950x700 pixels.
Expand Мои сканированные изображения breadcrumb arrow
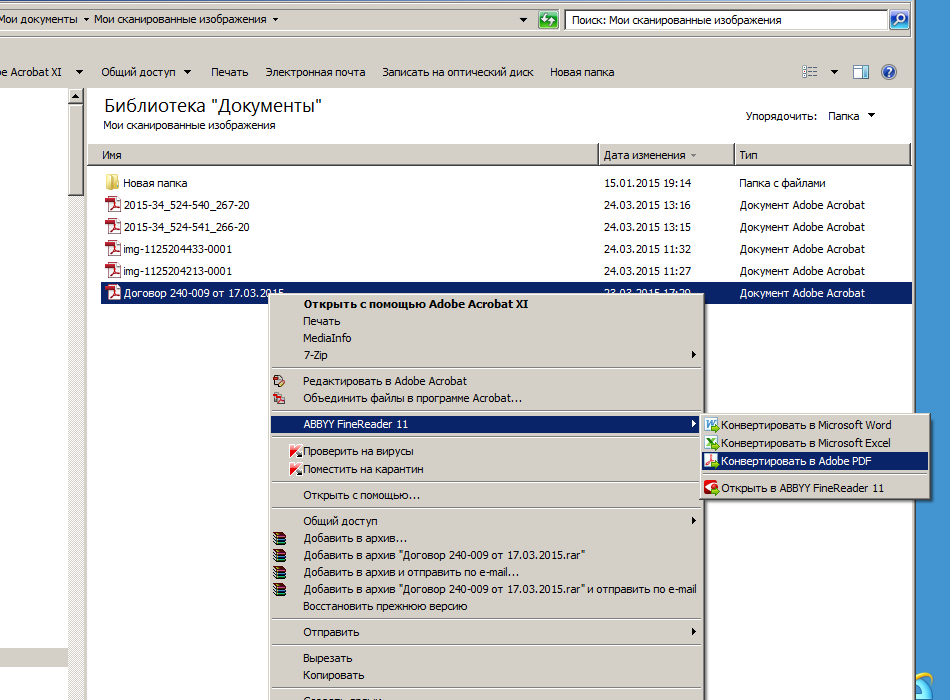[x=275, y=20]
